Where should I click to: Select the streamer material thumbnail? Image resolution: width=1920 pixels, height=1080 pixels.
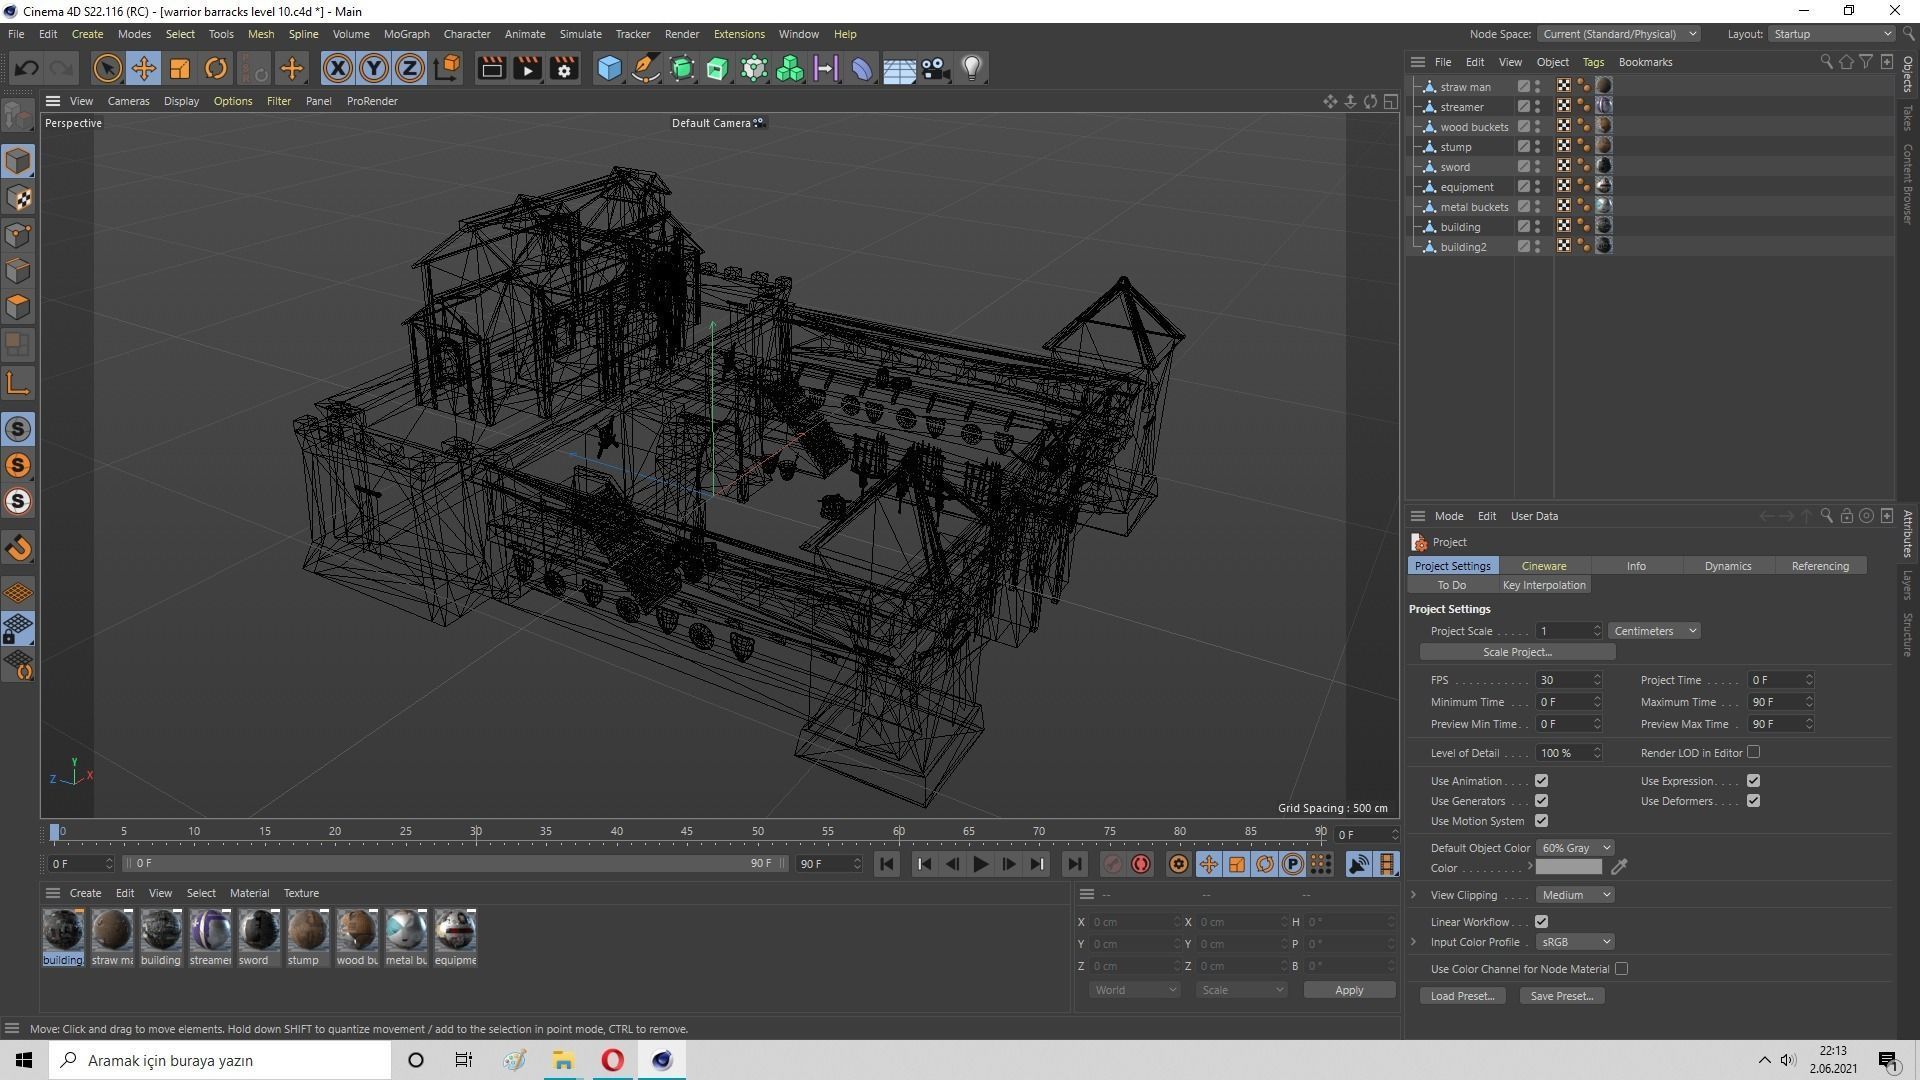210,930
